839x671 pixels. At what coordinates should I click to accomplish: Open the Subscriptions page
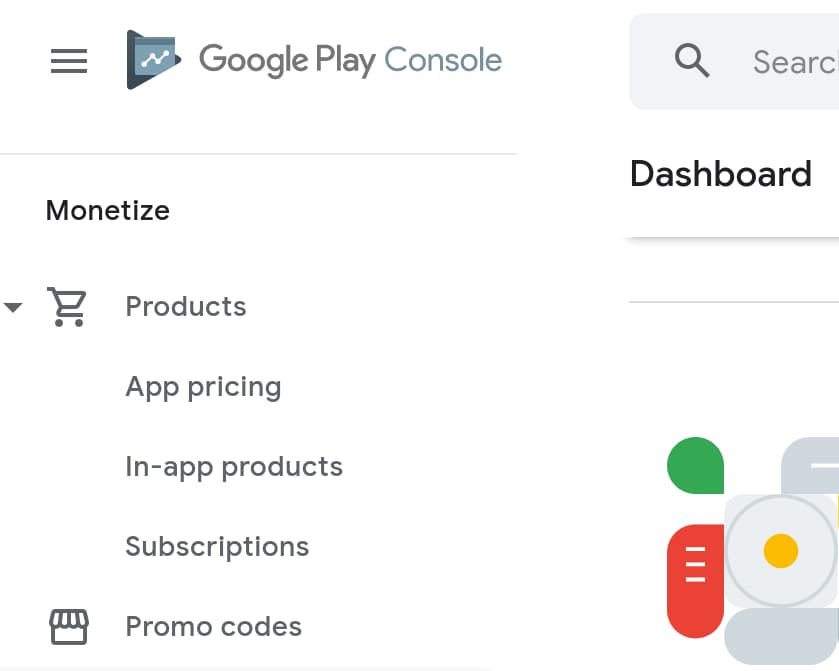(x=217, y=547)
